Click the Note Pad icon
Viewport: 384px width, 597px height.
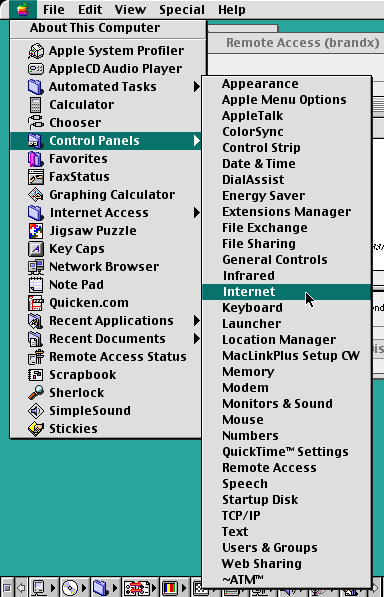click(36, 285)
